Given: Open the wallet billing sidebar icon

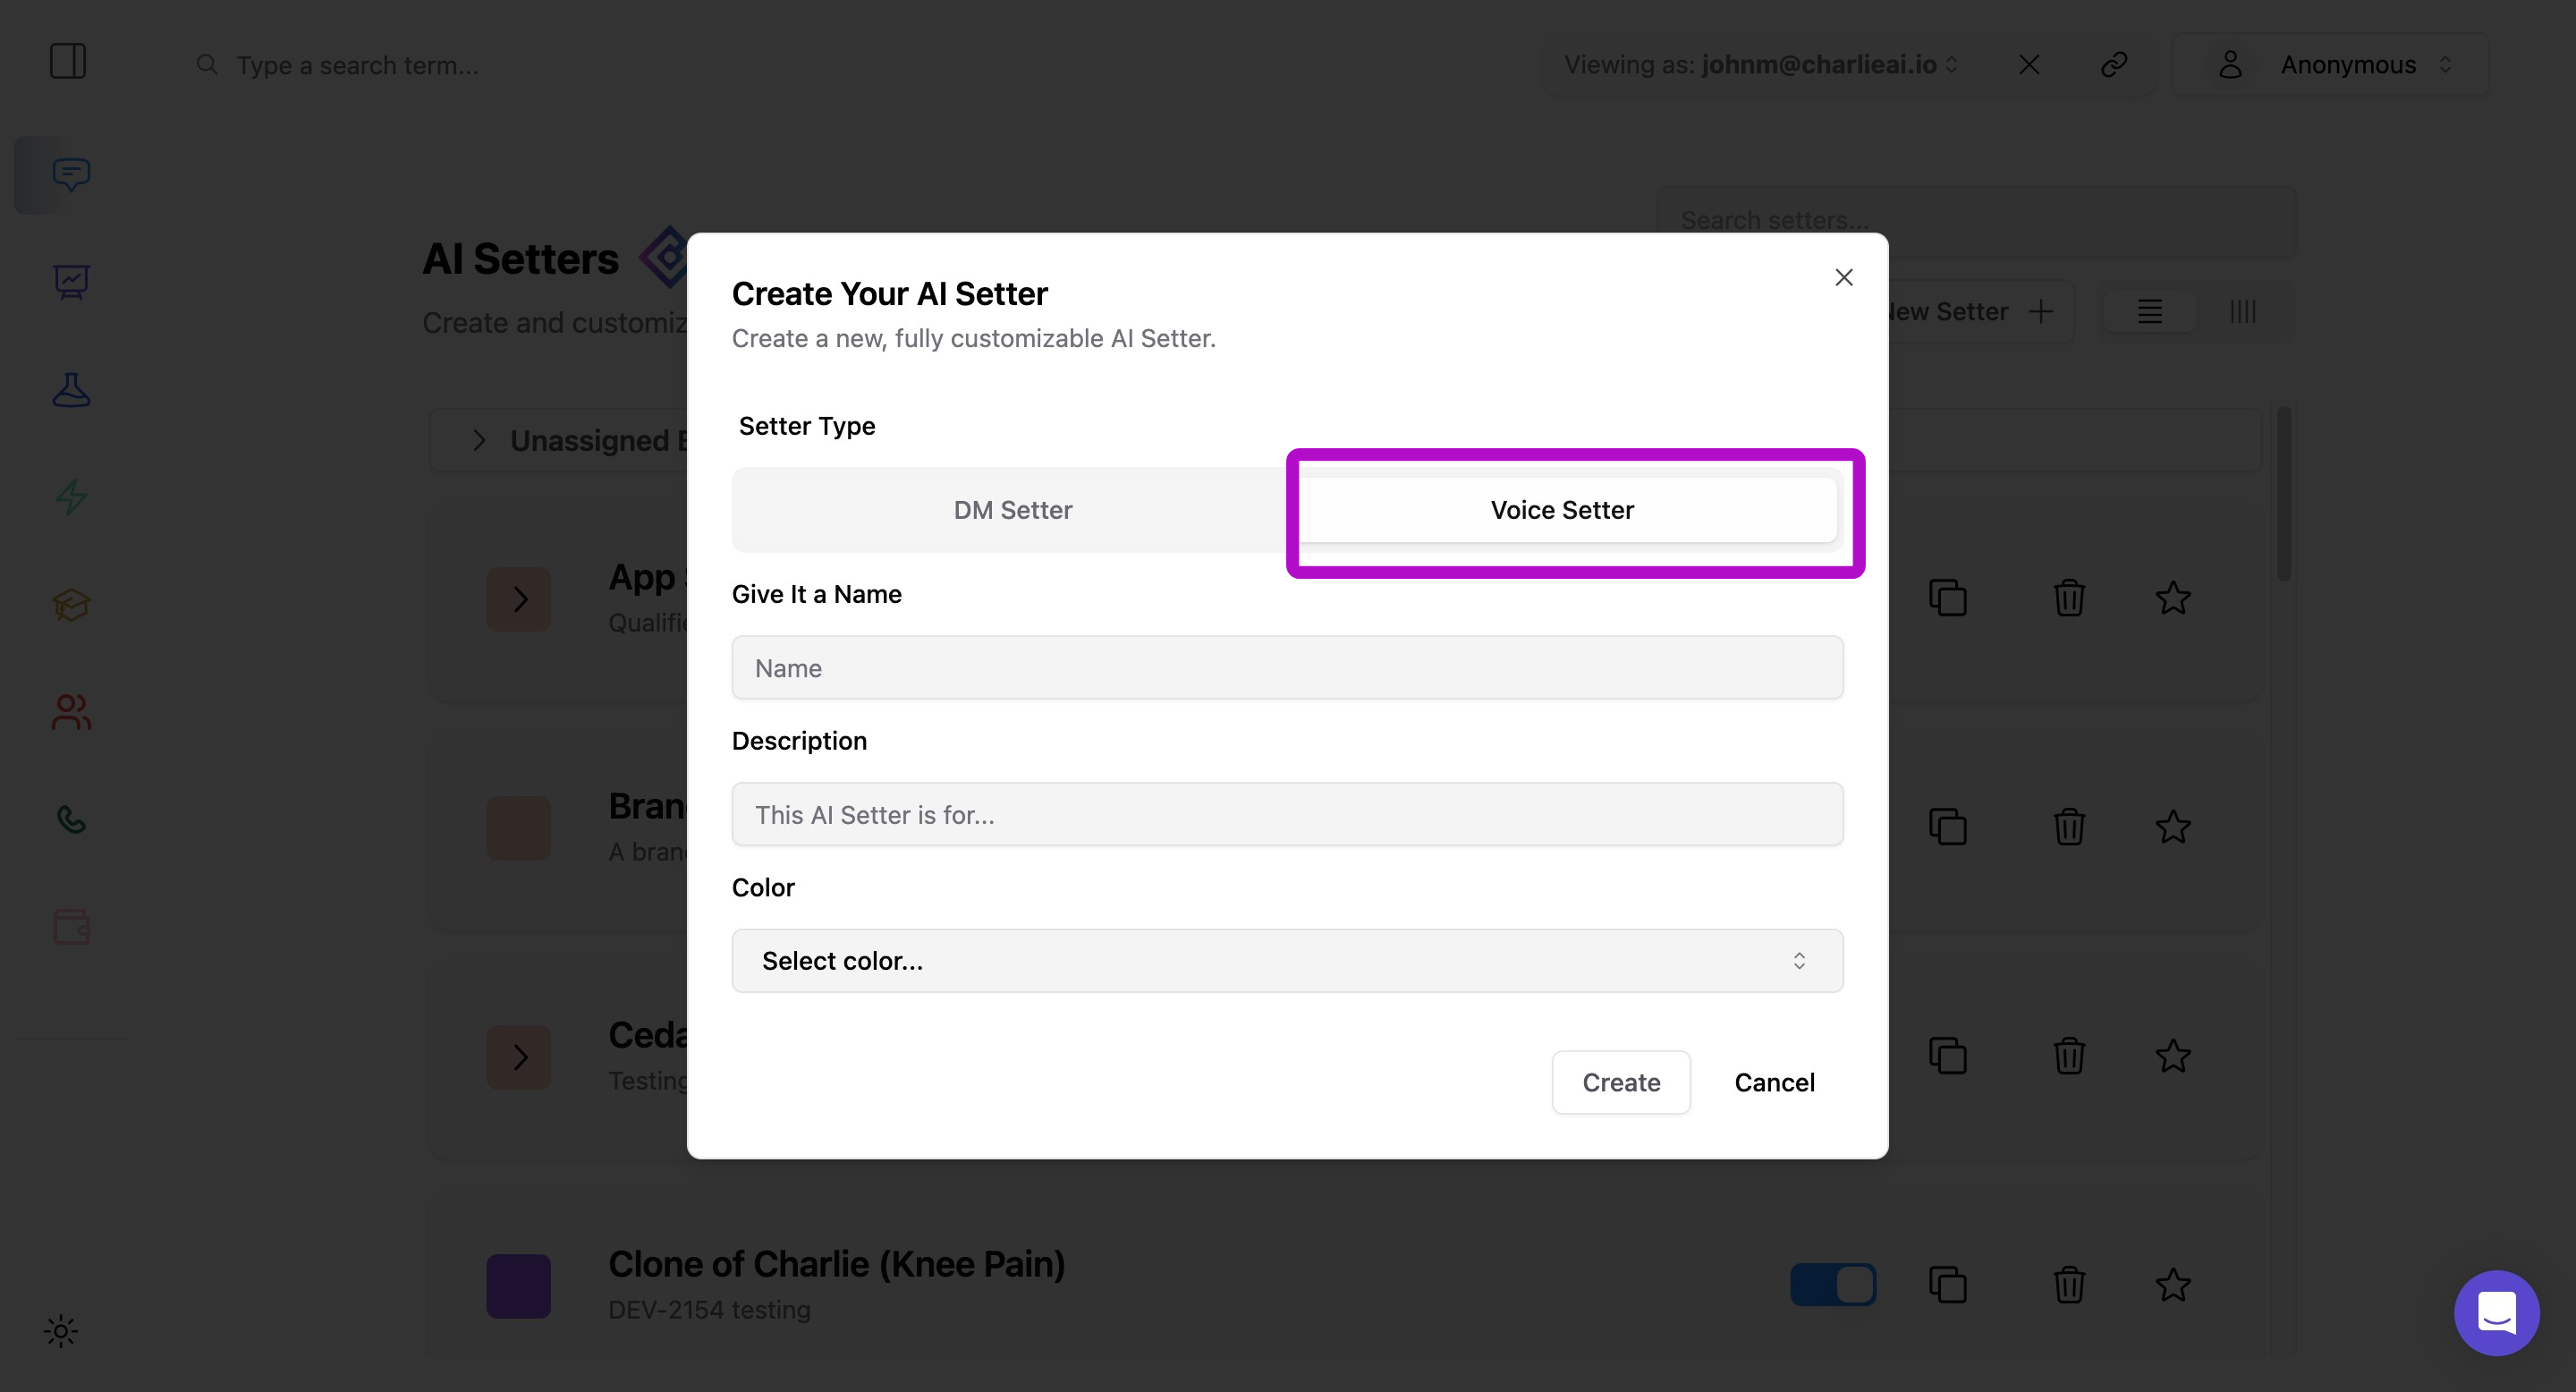Looking at the screenshot, I should 71,926.
